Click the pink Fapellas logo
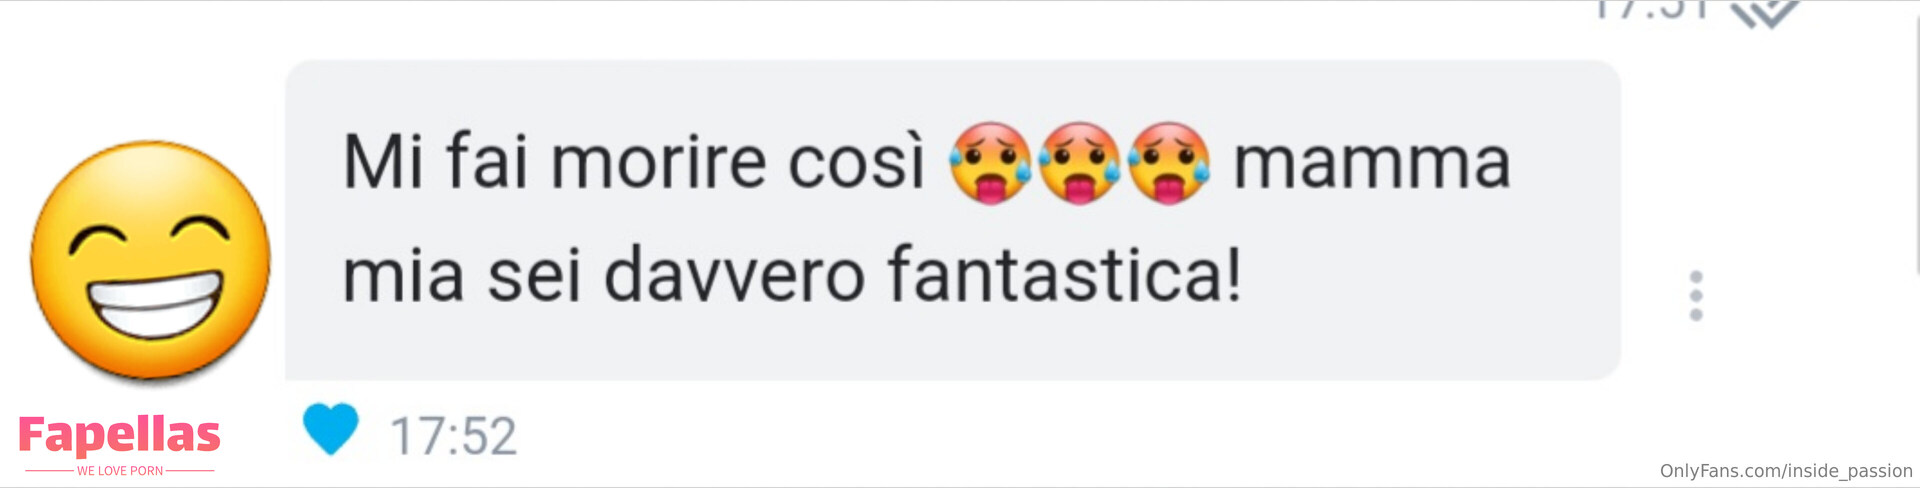 119,435
